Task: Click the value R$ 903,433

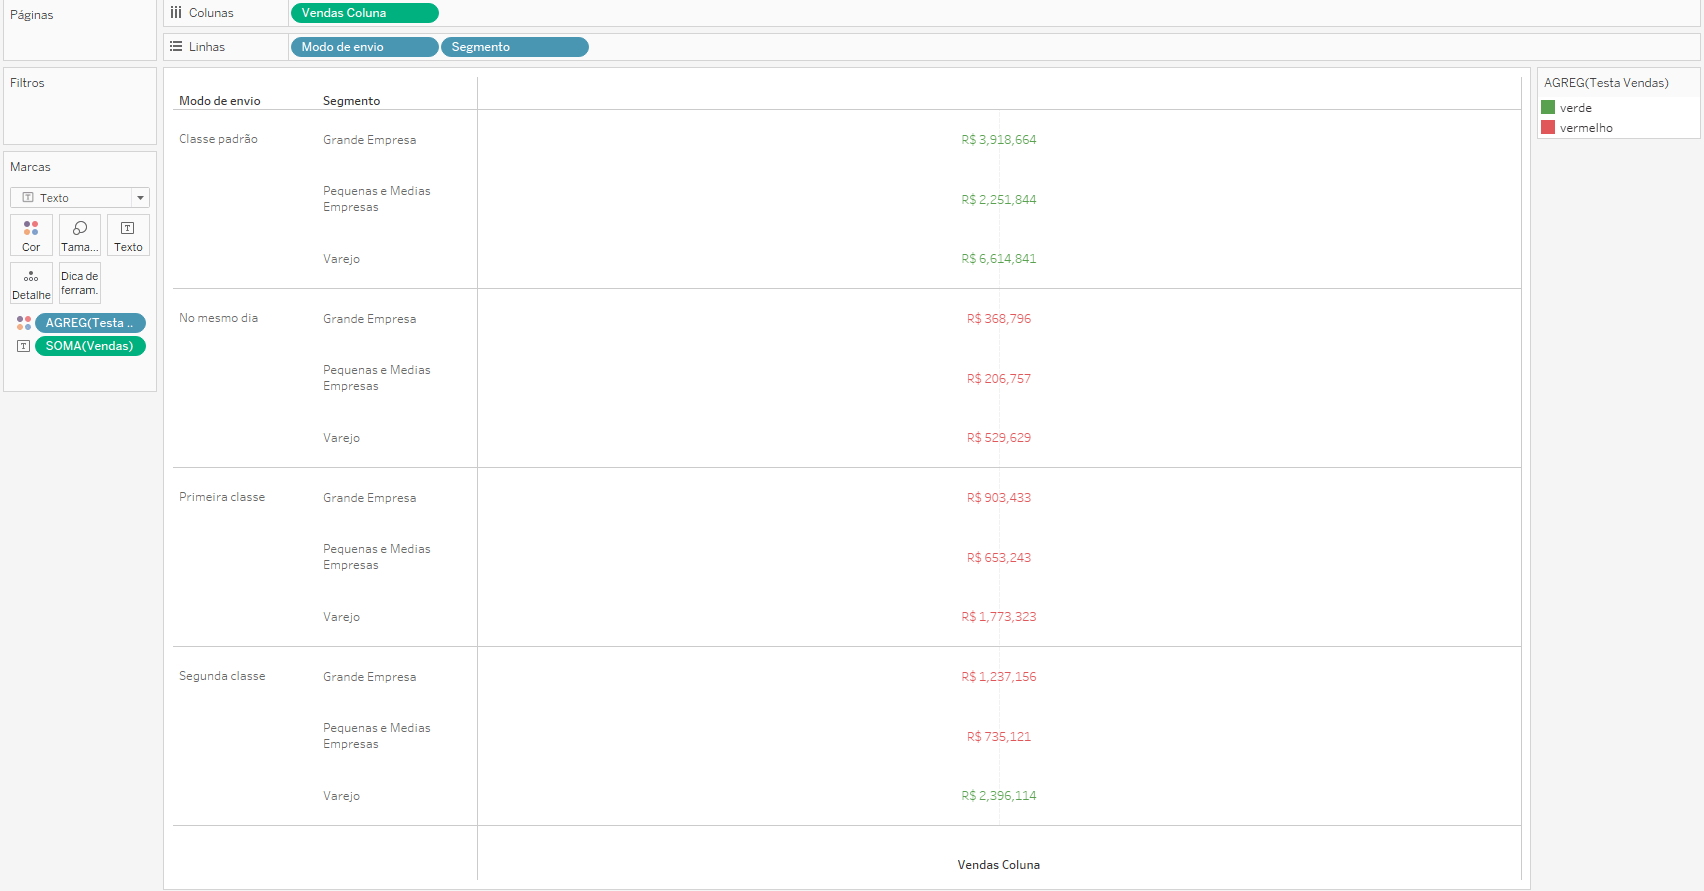Action: [x=999, y=498]
